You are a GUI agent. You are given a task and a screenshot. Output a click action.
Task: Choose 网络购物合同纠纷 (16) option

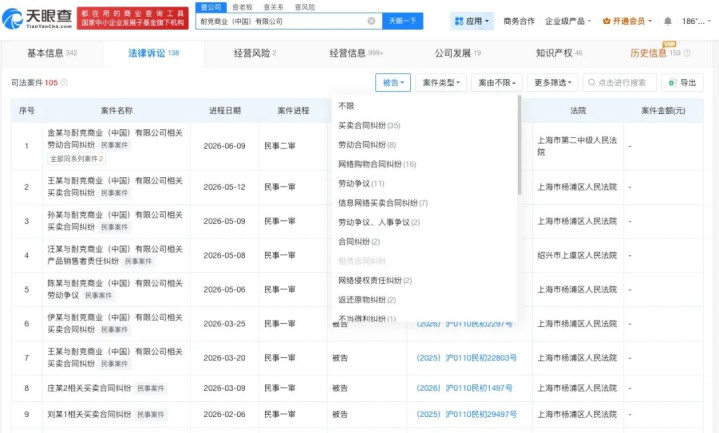point(377,164)
